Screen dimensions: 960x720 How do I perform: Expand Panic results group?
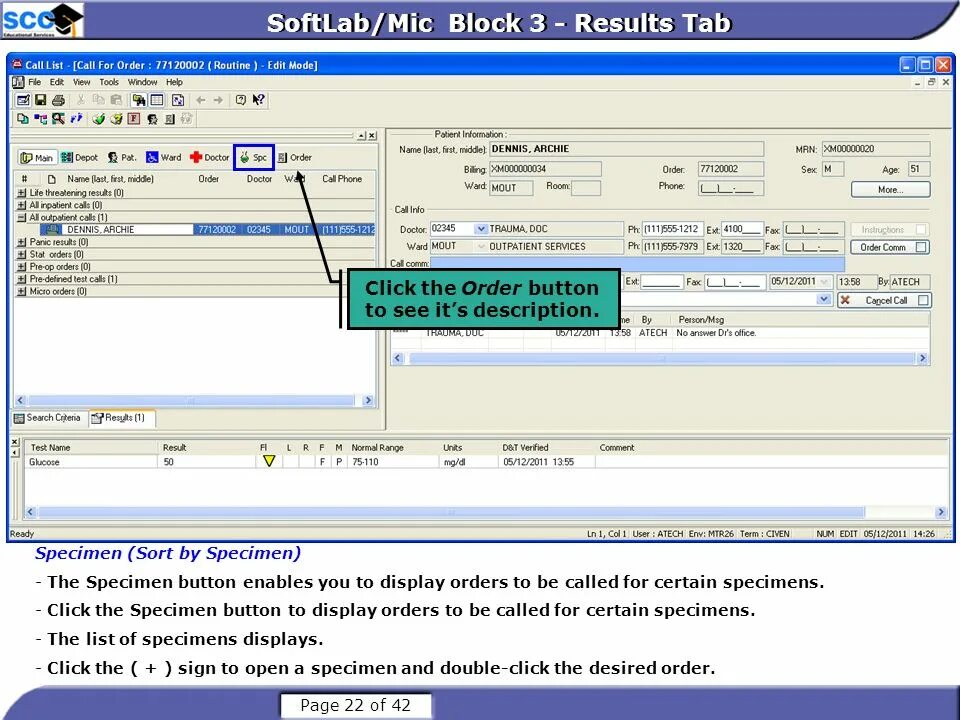[22, 242]
